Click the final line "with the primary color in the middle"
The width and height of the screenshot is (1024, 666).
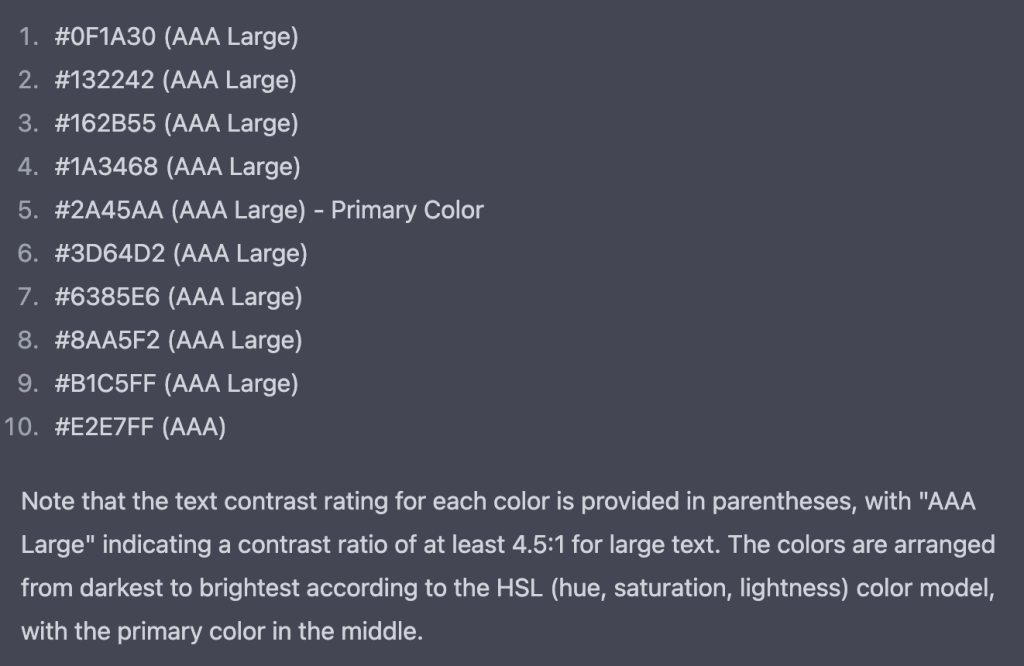pyautogui.click(x=222, y=632)
